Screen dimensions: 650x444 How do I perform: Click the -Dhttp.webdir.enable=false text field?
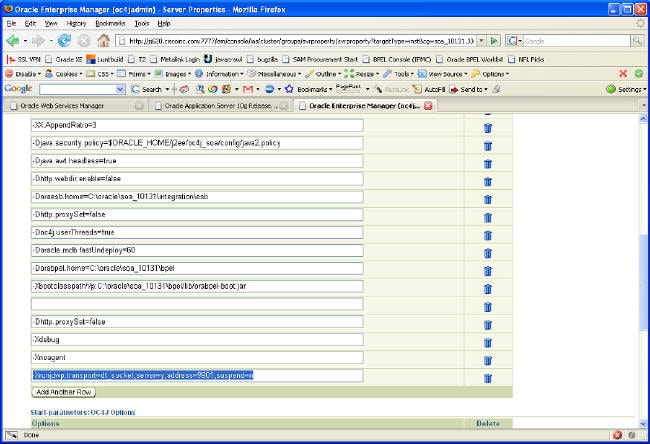(x=196, y=178)
